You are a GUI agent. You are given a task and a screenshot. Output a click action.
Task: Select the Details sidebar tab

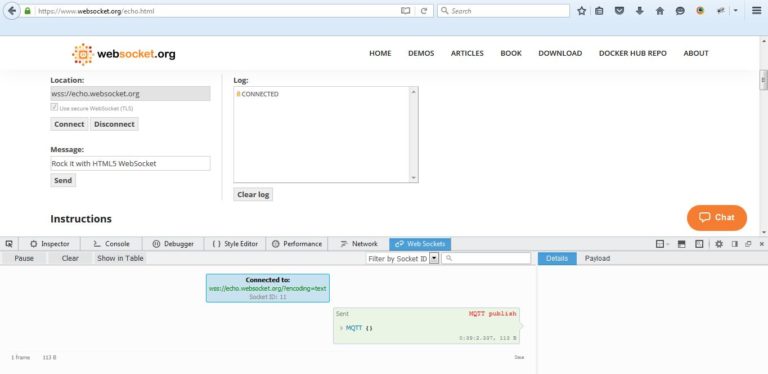click(557, 258)
